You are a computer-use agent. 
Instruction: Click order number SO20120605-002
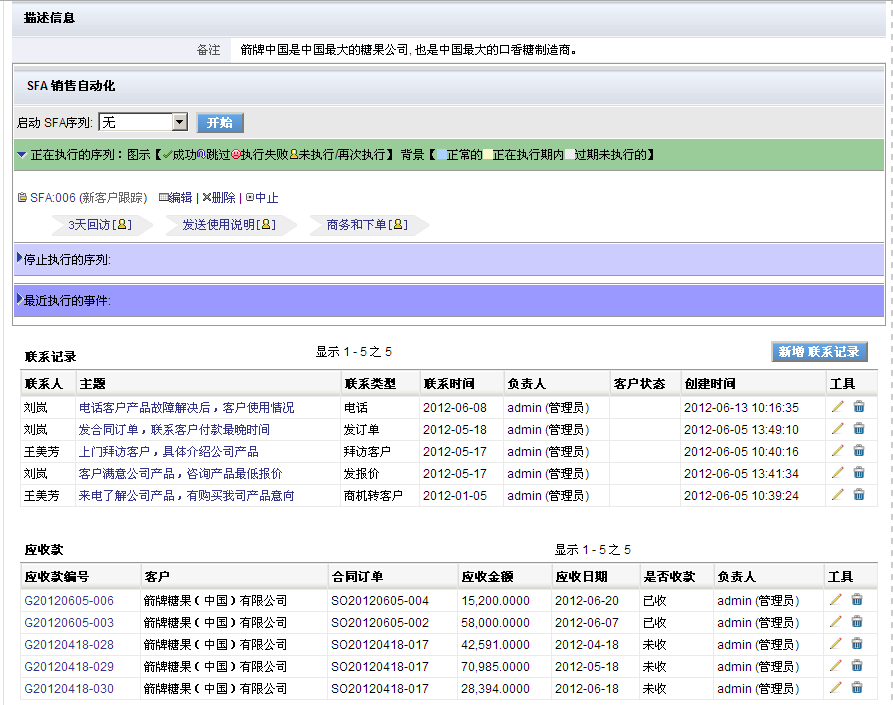pos(380,622)
